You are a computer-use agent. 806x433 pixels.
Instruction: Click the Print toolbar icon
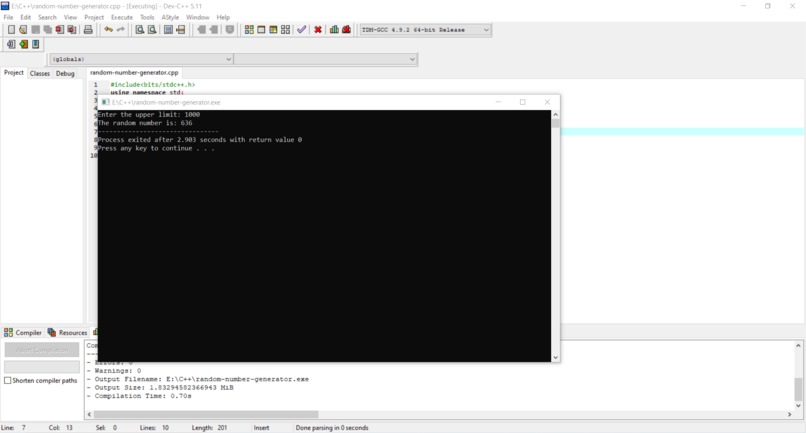pos(88,30)
